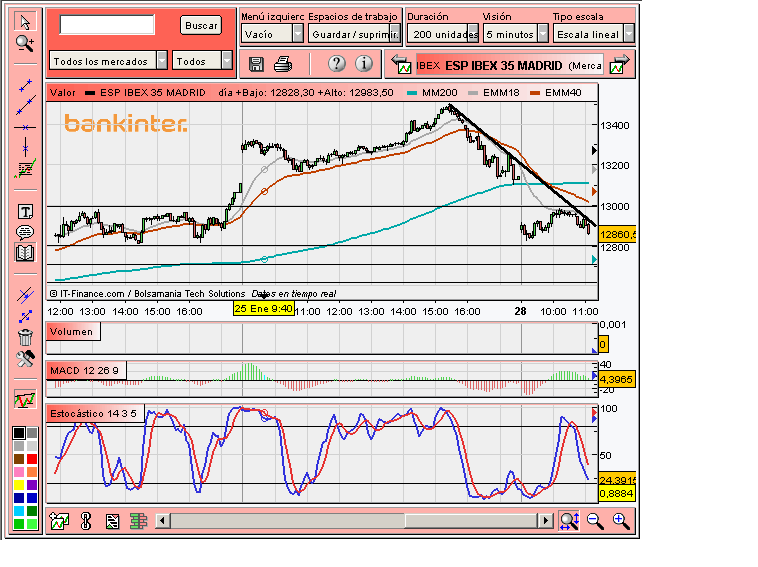Open Escala lineal scale dropdown
The height and width of the screenshot is (567, 758).
tap(628, 34)
